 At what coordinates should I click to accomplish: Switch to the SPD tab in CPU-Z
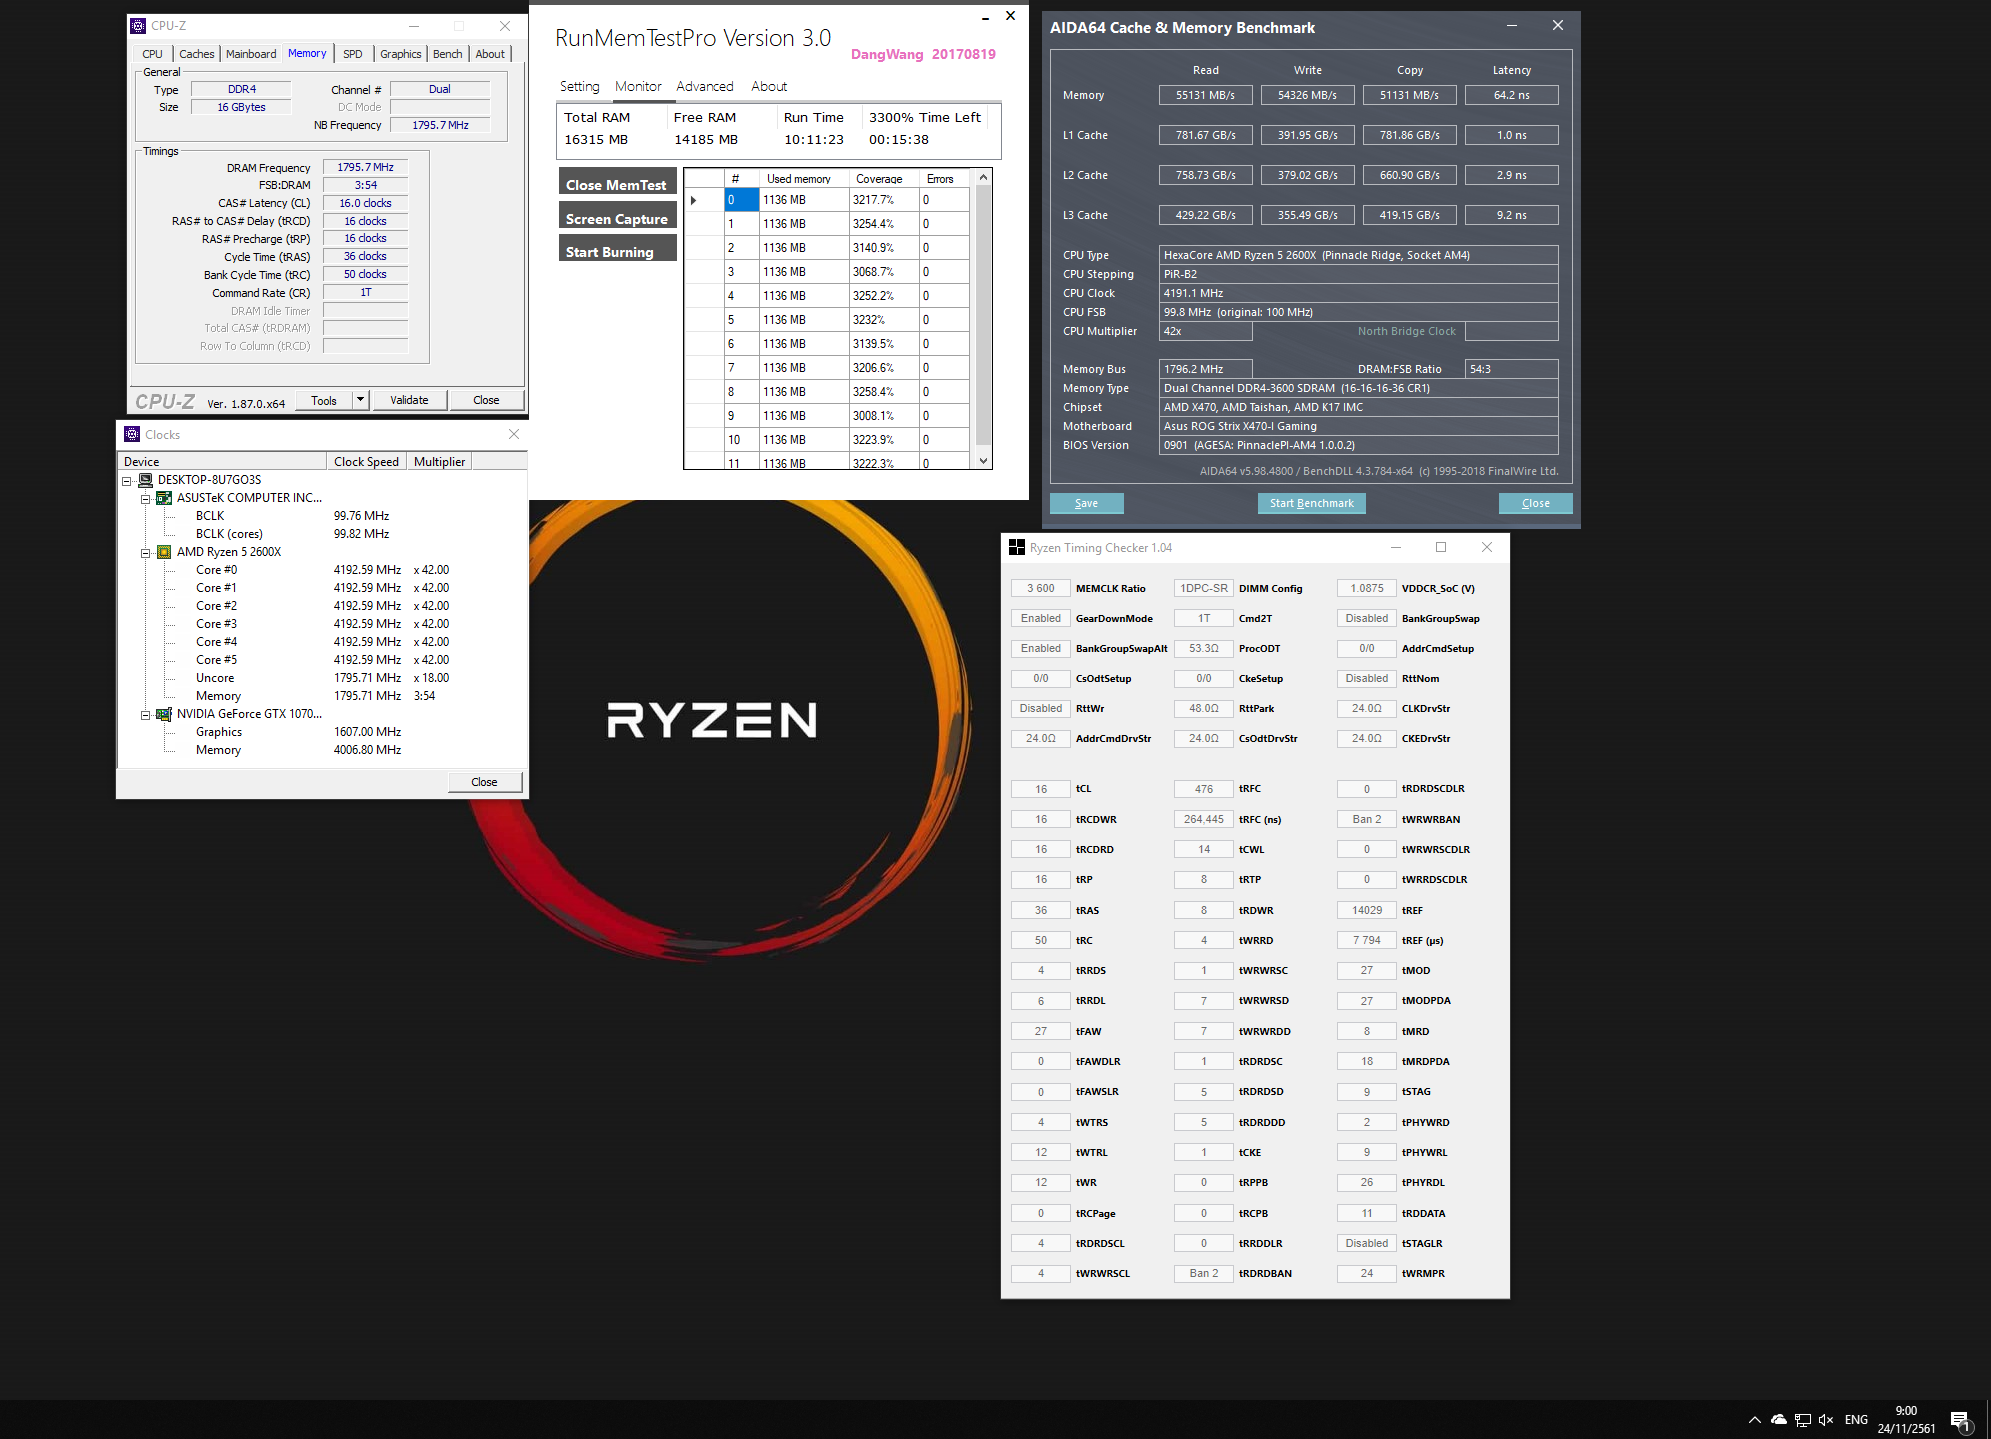tap(352, 54)
